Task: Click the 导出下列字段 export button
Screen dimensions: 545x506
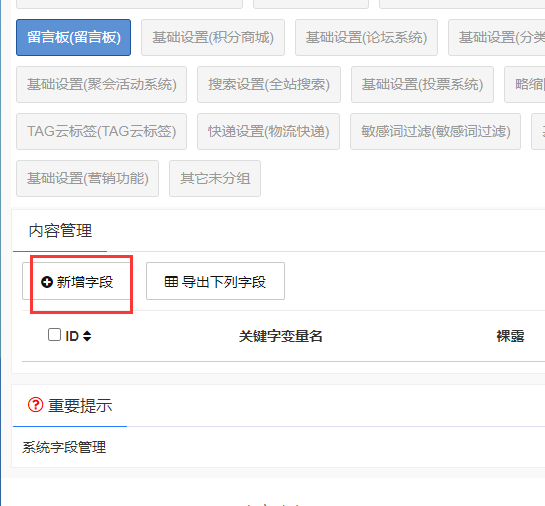Action: coord(215,281)
